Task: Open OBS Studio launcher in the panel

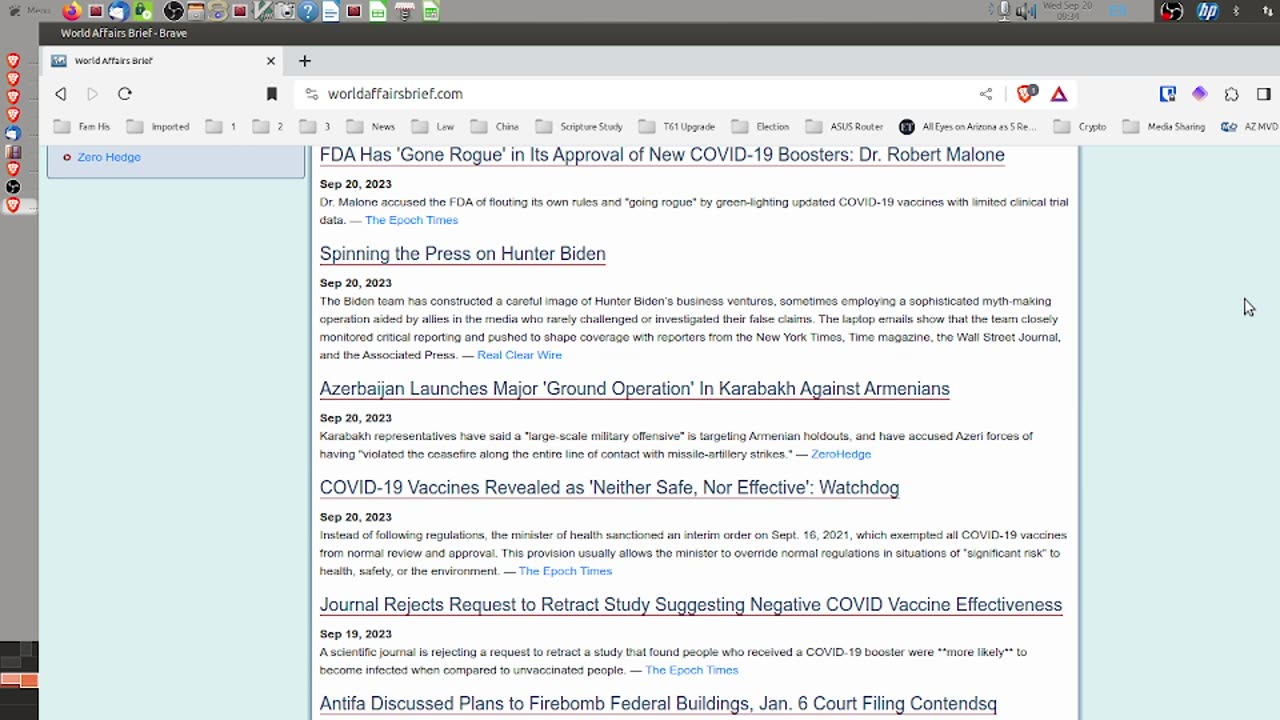Action: coord(173,11)
